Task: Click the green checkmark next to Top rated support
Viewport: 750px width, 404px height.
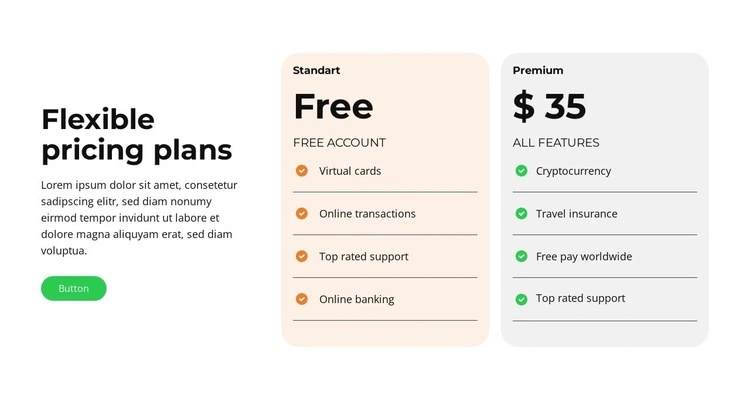Action: click(521, 299)
